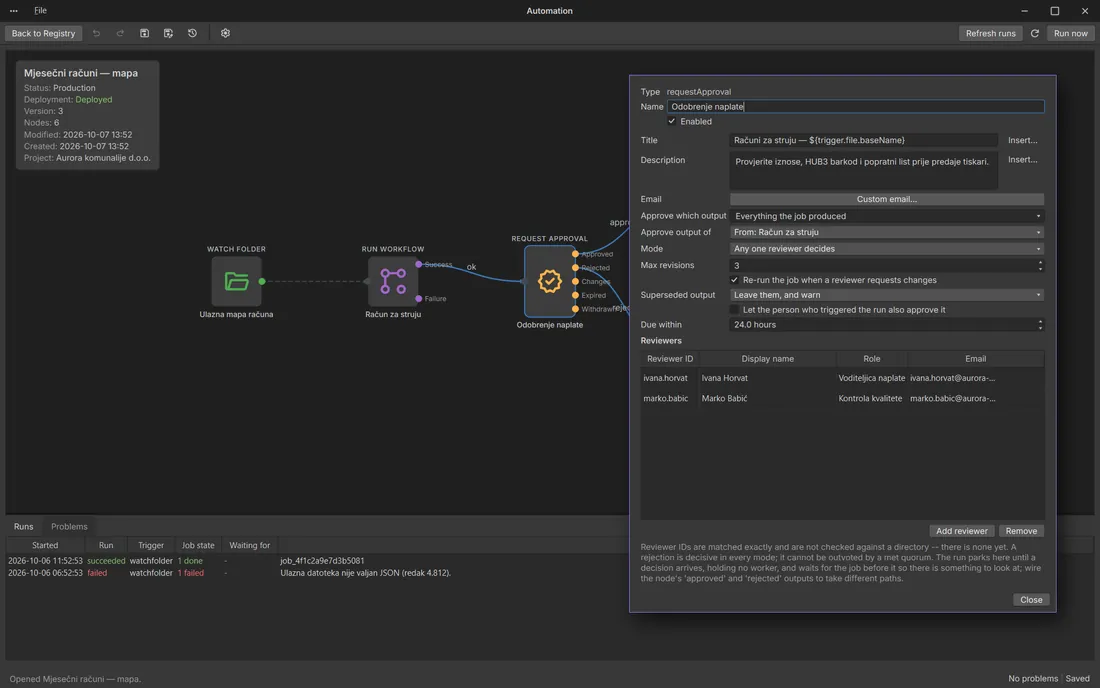Click the save-as icon in toolbar

pyautogui.click(x=168, y=33)
